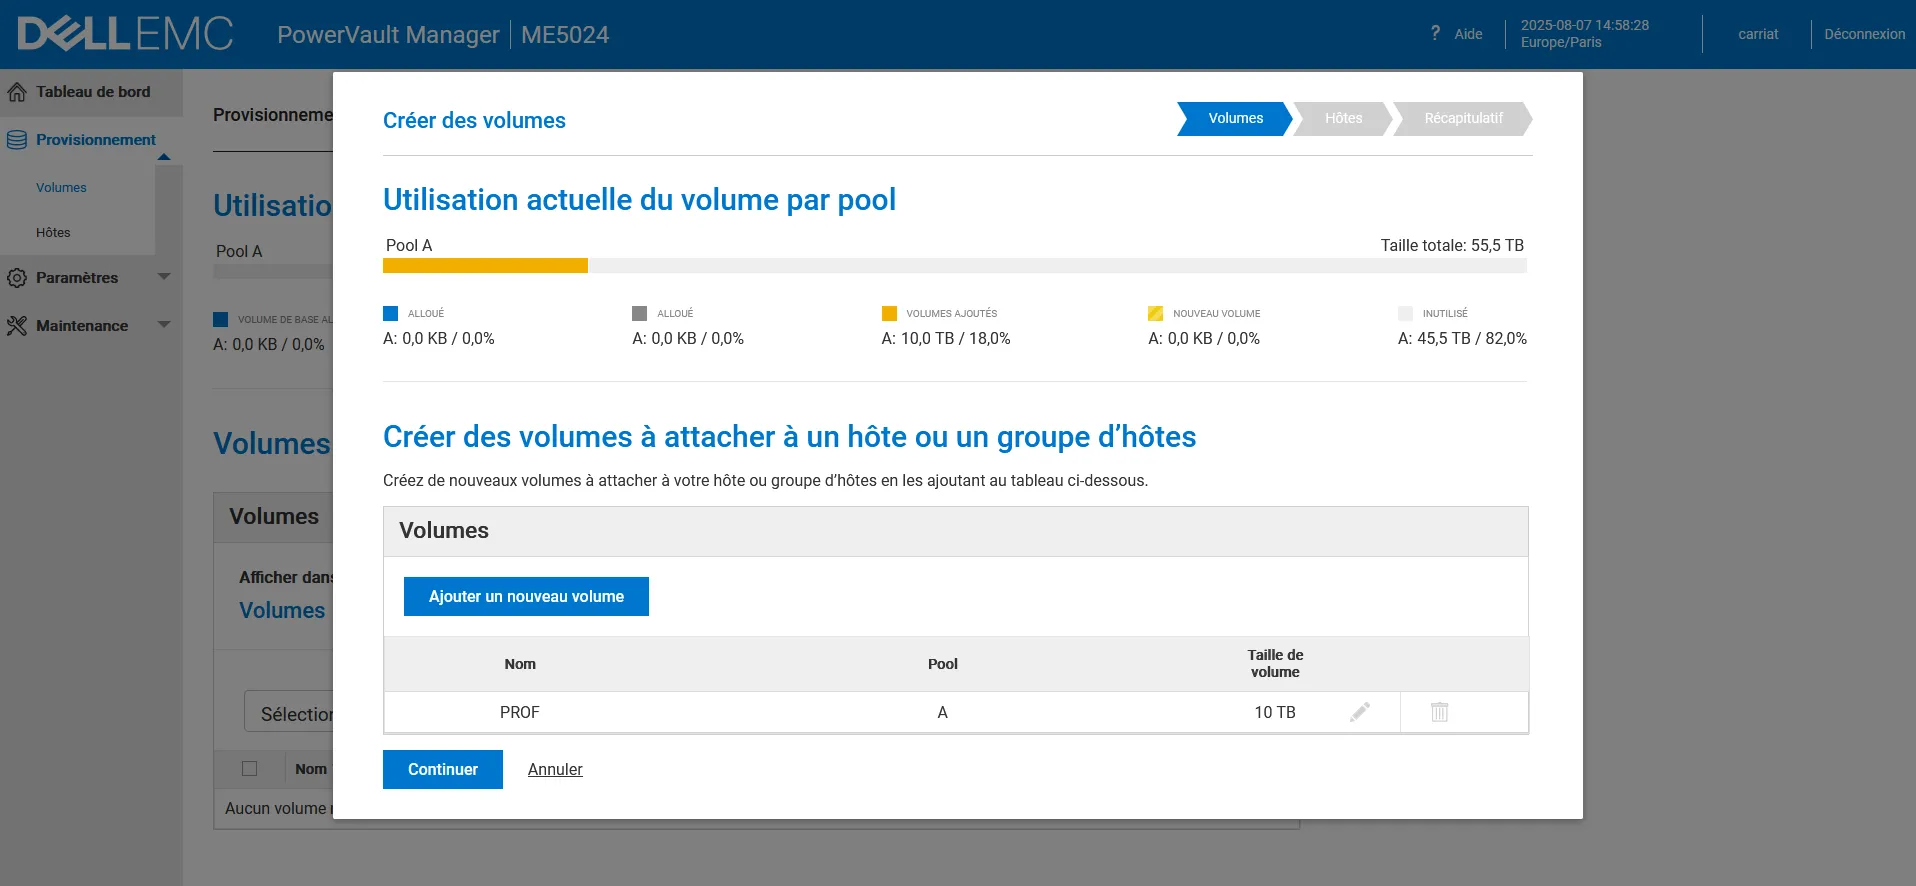The image size is (1916, 886).
Task: Click the Maintenance tools icon
Action: [x=17, y=326]
